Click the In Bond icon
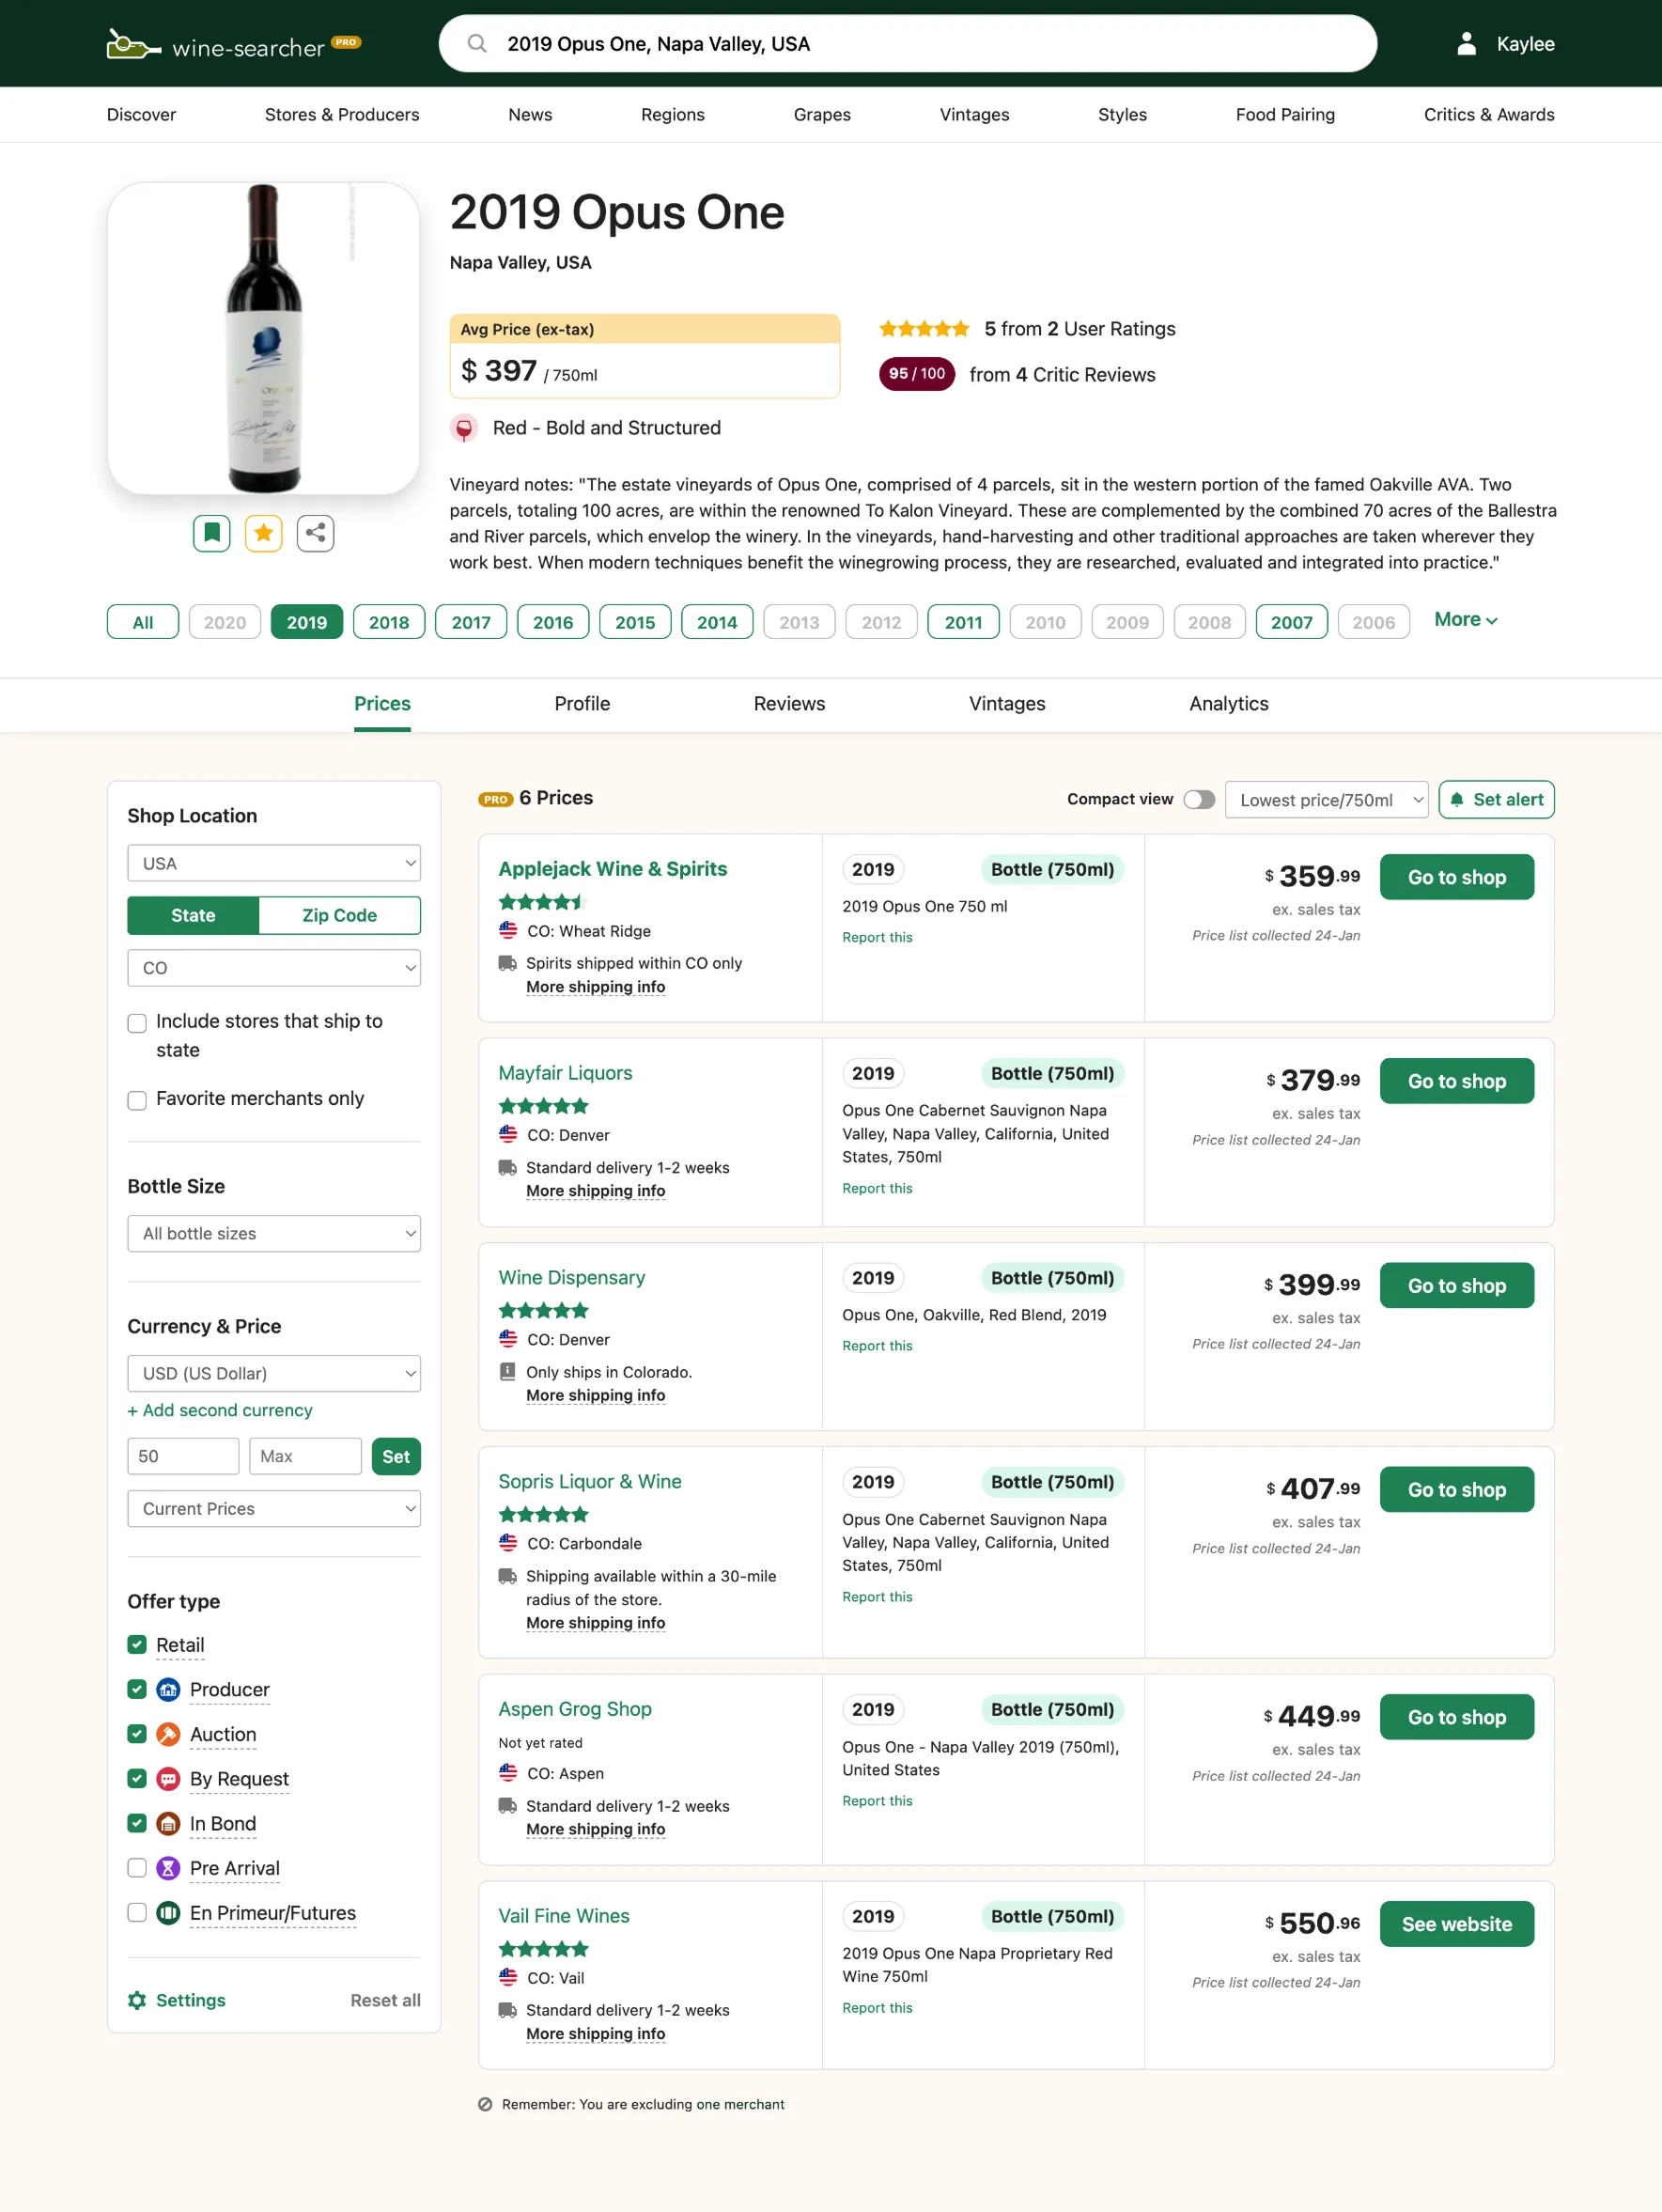Screen dimensions: 1662x2212 169,1823
